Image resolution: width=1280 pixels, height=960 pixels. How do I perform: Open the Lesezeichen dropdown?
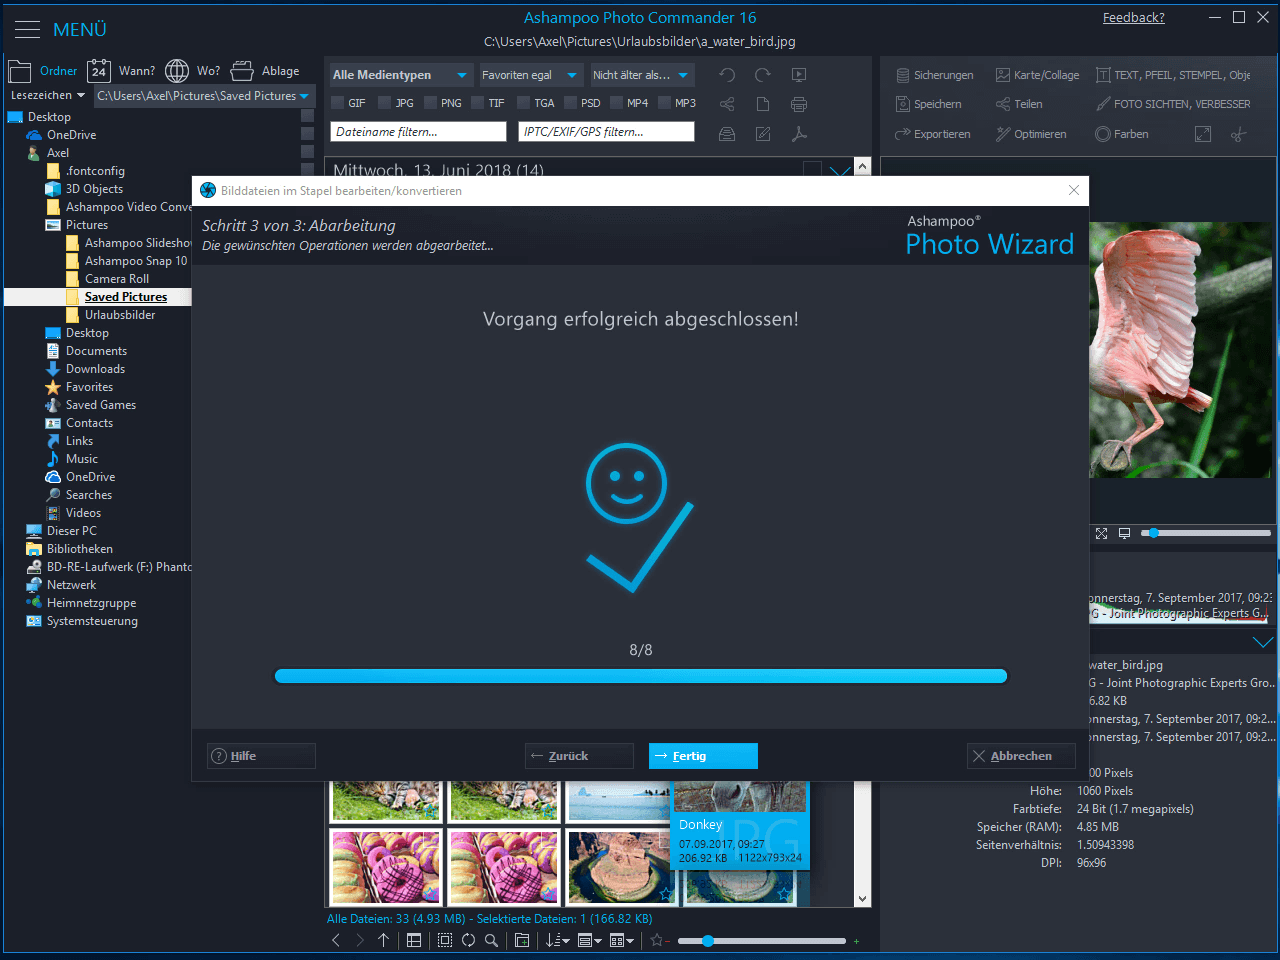coord(47,96)
